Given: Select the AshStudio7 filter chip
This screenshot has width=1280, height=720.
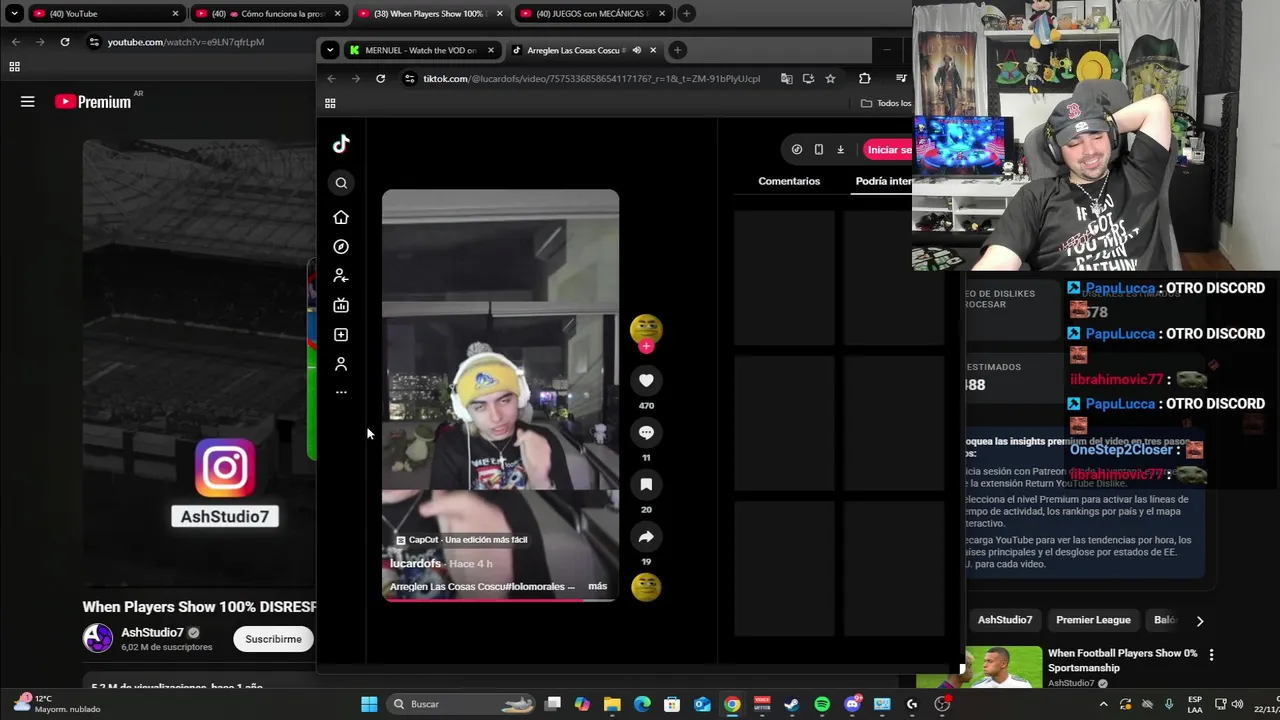Looking at the screenshot, I should 1005,620.
